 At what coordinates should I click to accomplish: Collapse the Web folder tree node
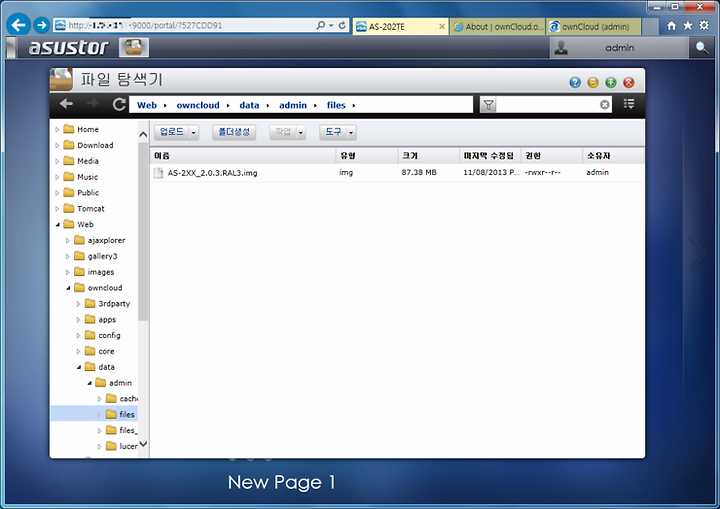click(x=58, y=225)
